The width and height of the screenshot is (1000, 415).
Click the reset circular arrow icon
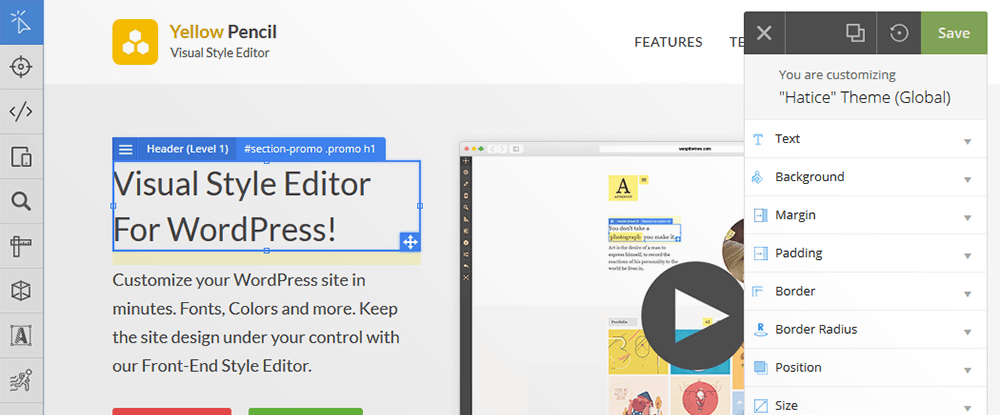pyautogui.click(x=899, y=33)
